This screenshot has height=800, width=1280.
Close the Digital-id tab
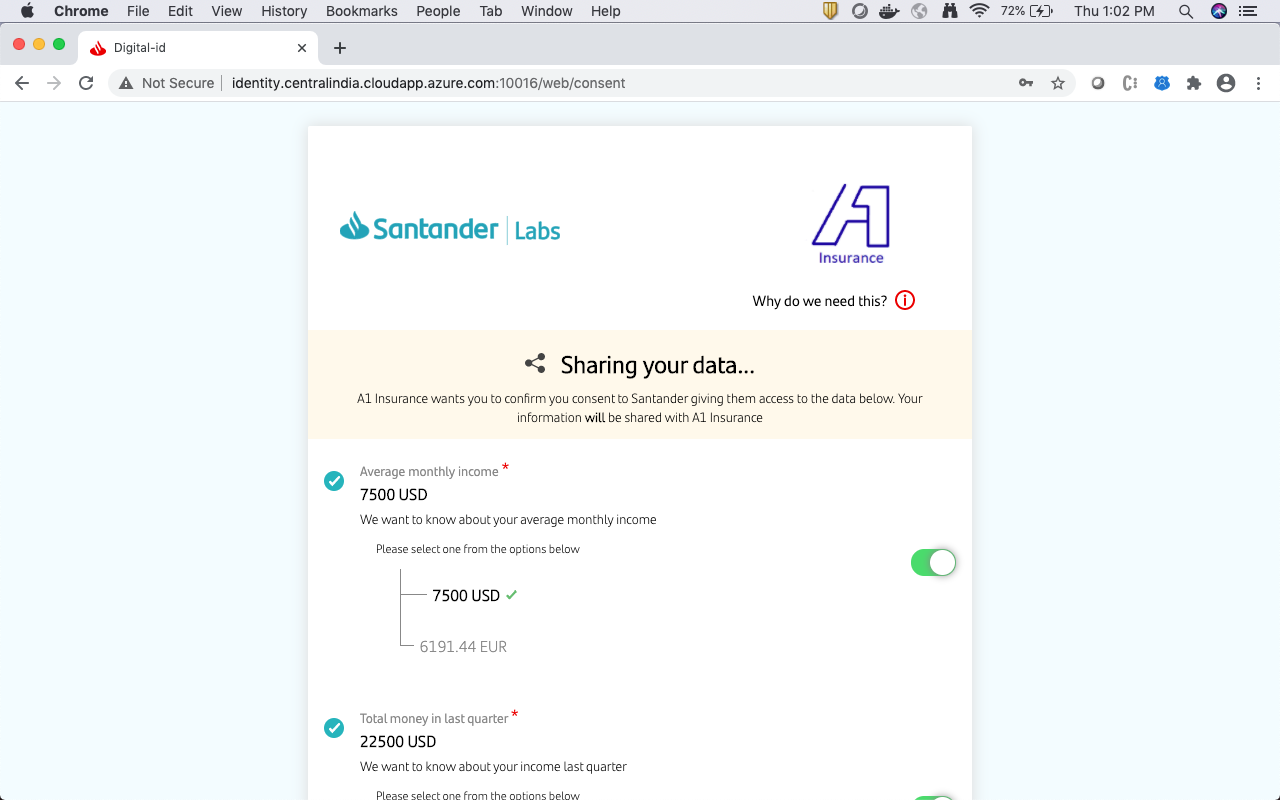pyautogui.click(x=302, y=47)
